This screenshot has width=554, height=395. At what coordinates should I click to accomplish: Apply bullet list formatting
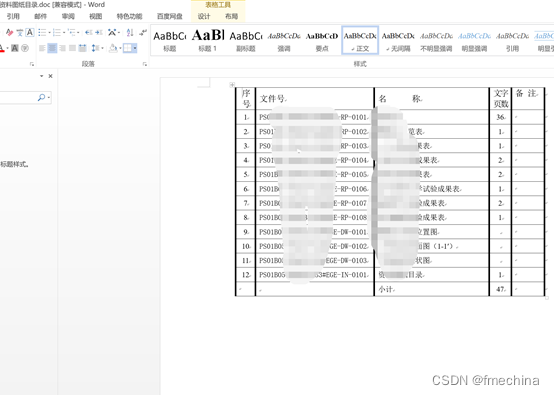pyautogui.click(x=42, y=33)
